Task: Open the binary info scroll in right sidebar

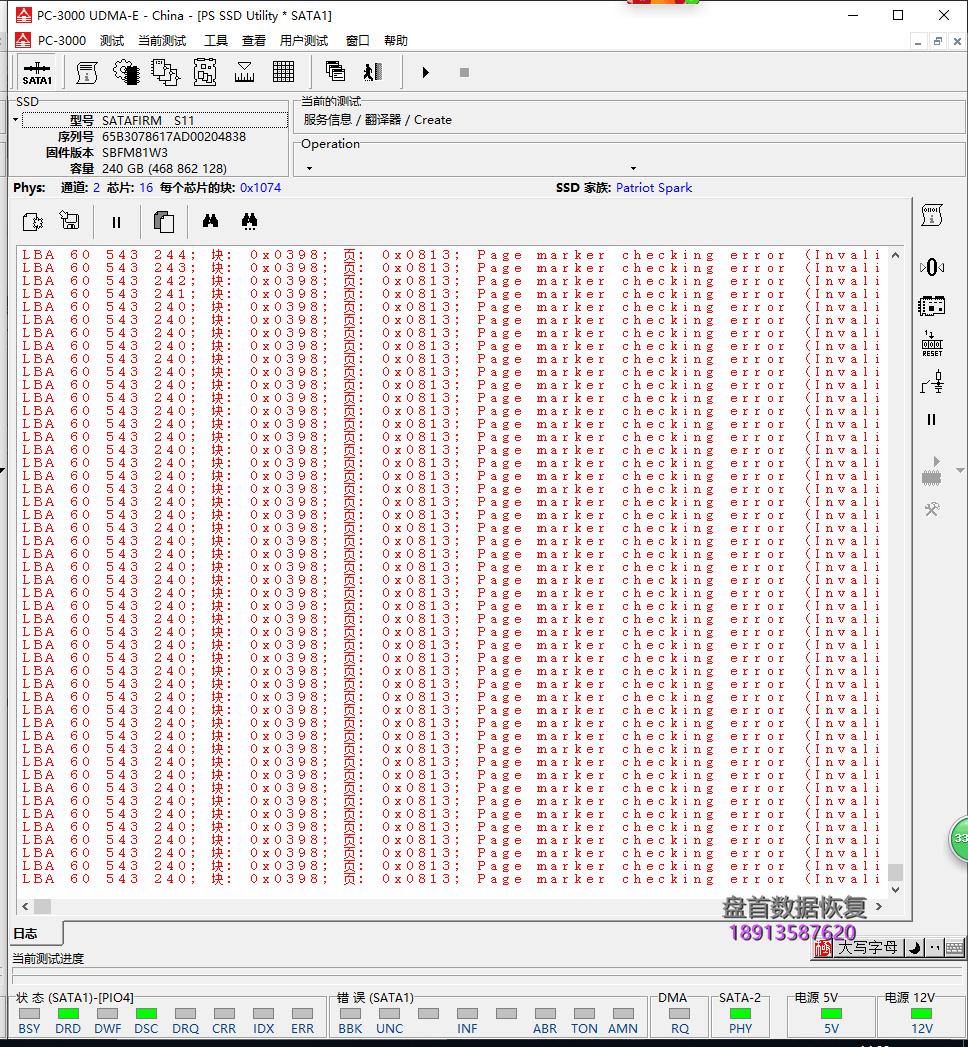Action: click(931, 216)
